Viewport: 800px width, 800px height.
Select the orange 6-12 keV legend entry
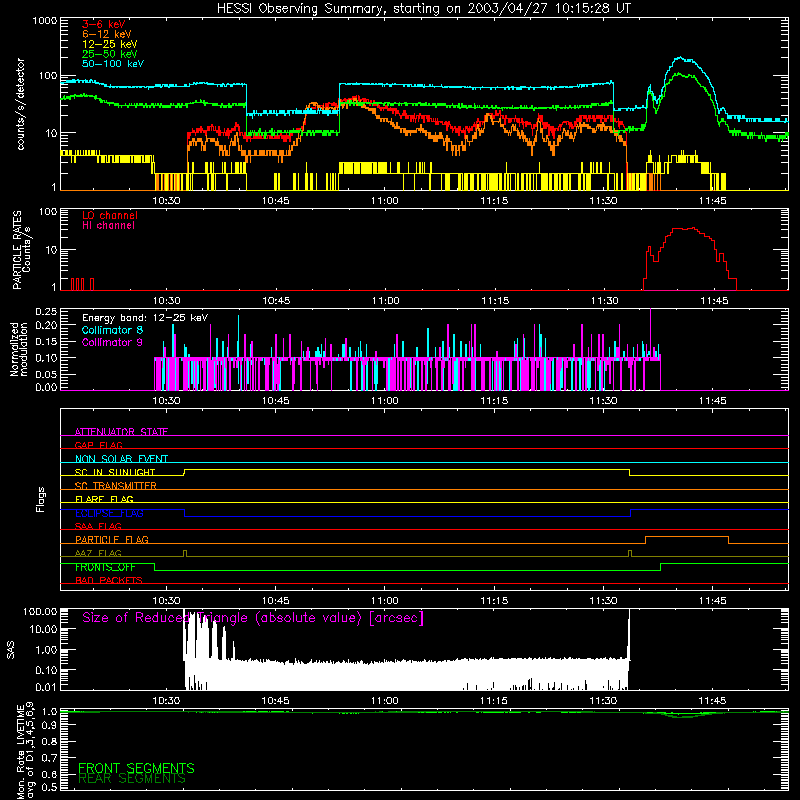(107, 34)
